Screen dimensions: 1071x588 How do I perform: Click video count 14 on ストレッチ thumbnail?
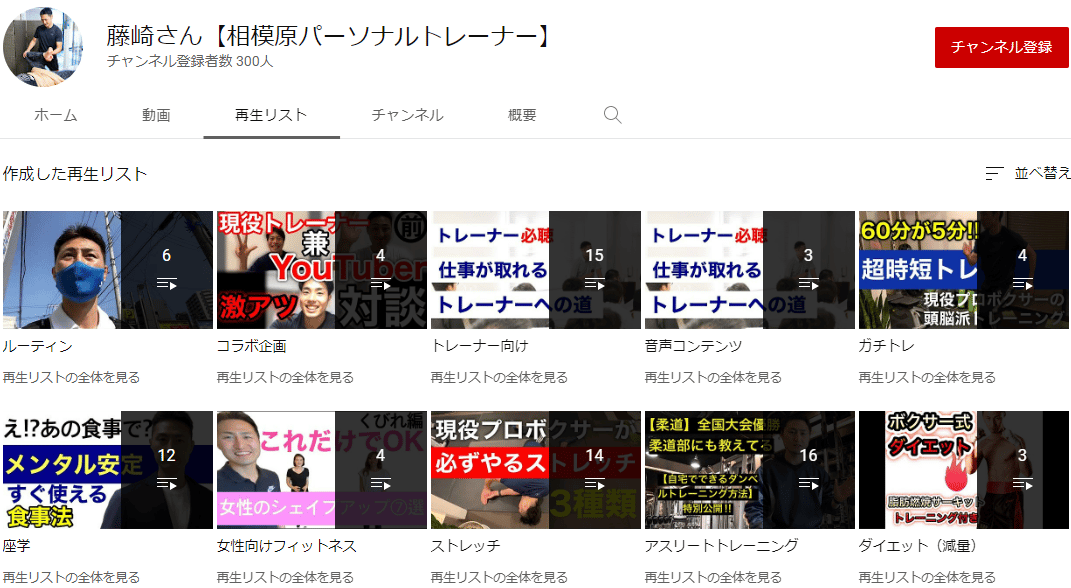click(x=594, y=456)
